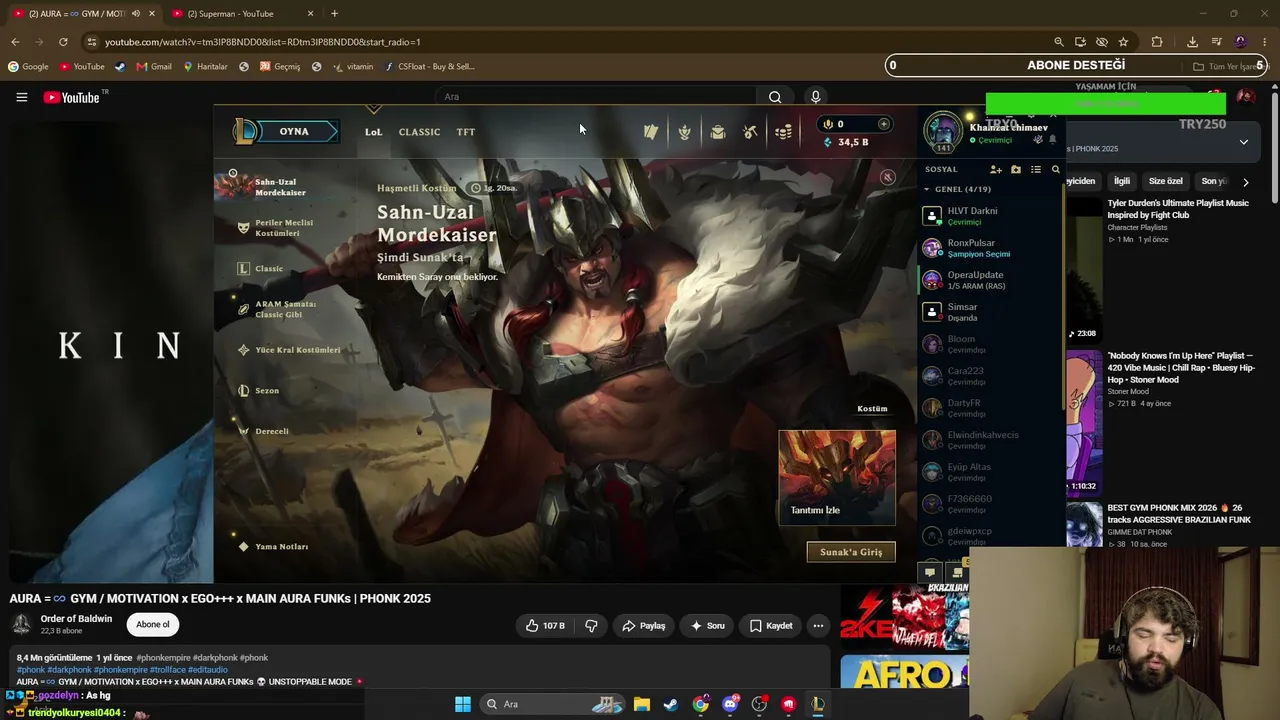Show more filter chips with the right arrow
The width and height of the screenshot is (1280, 720).
point(1246,182)
